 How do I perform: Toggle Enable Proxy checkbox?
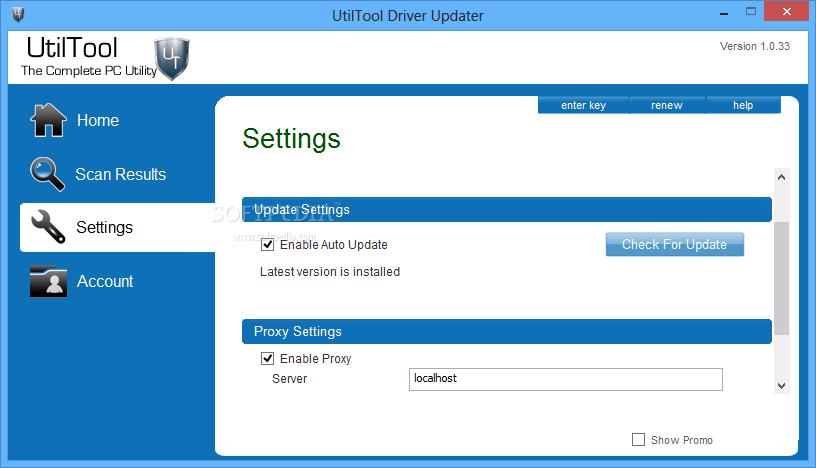267,358
